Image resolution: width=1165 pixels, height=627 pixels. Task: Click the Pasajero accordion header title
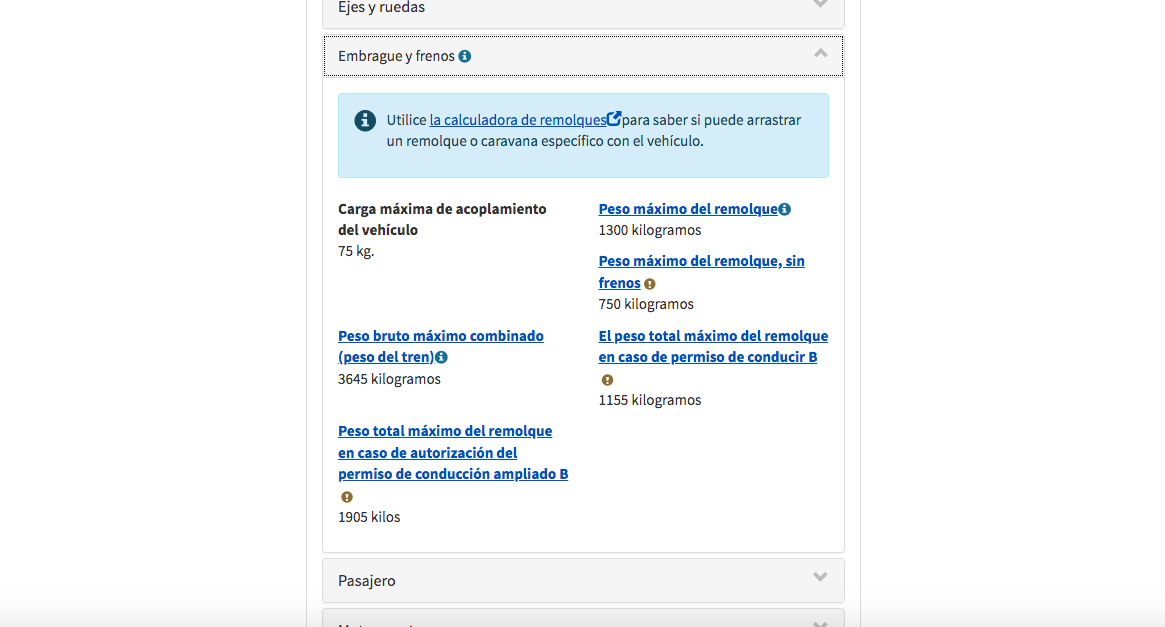pyautogui.click(x=366, y=581)
